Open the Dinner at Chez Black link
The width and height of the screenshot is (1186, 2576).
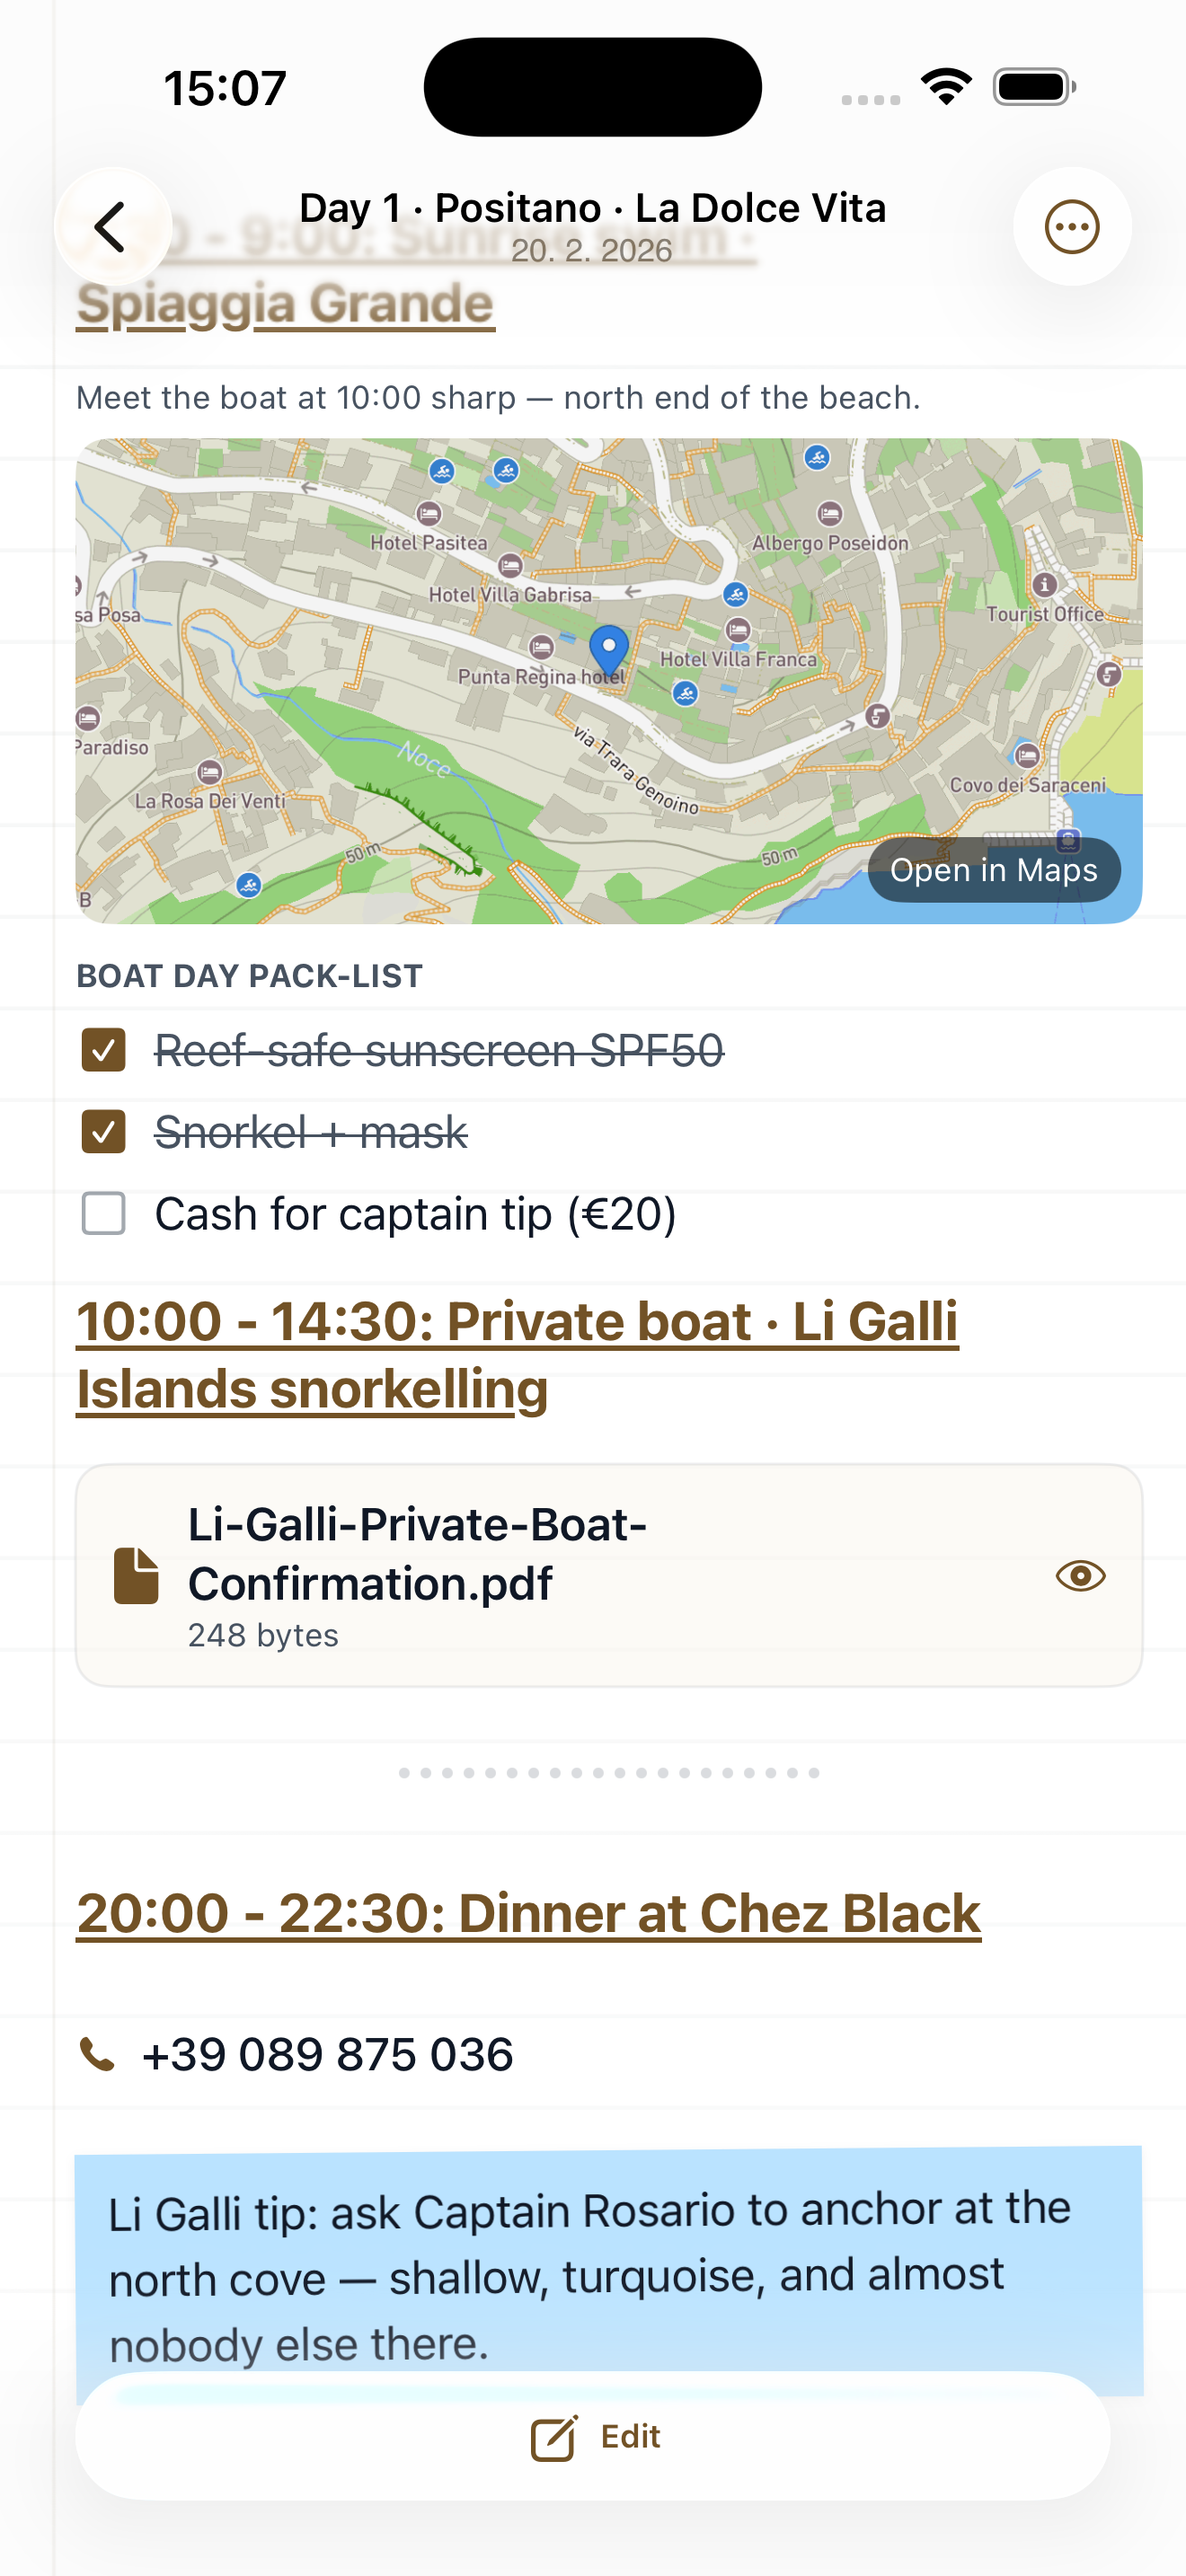[x=528, y=1913]
